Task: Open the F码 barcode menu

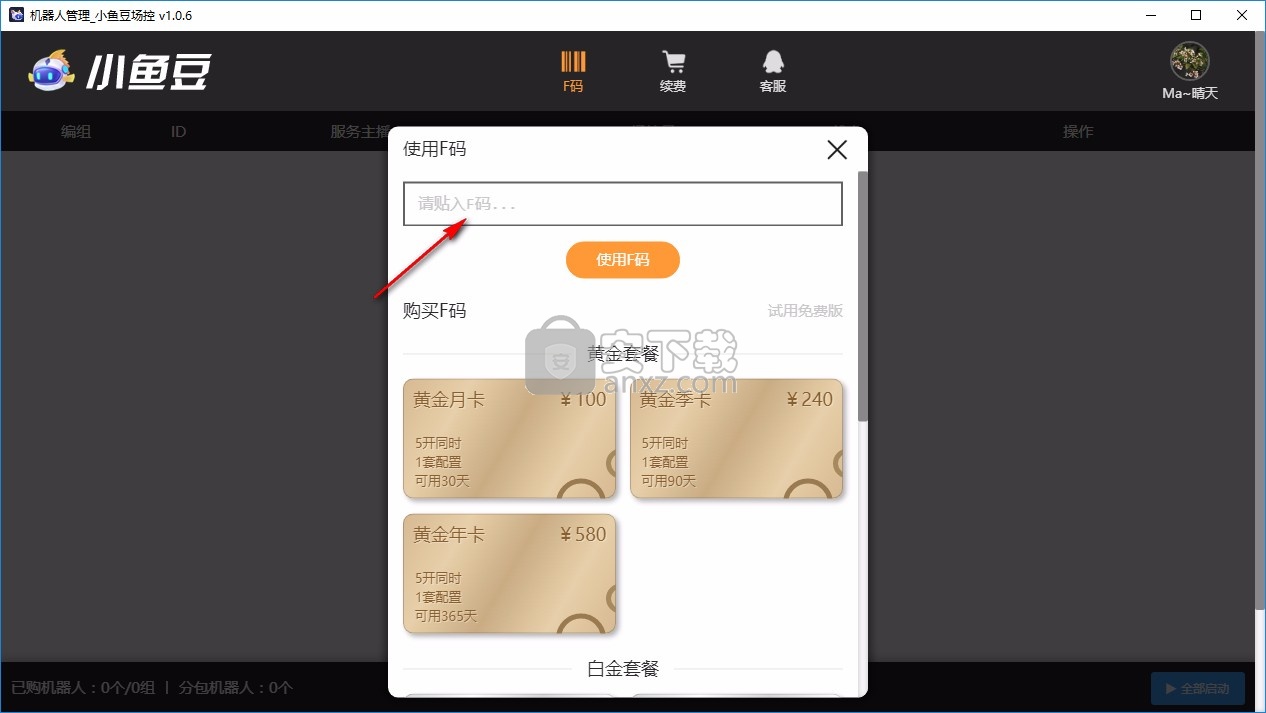Action: [573, 71]
